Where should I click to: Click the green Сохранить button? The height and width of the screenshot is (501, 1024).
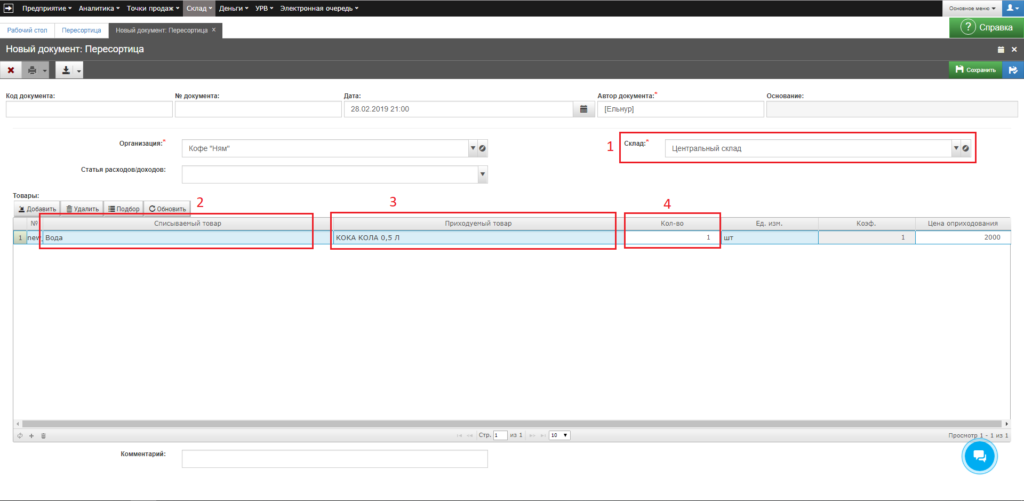974,70
